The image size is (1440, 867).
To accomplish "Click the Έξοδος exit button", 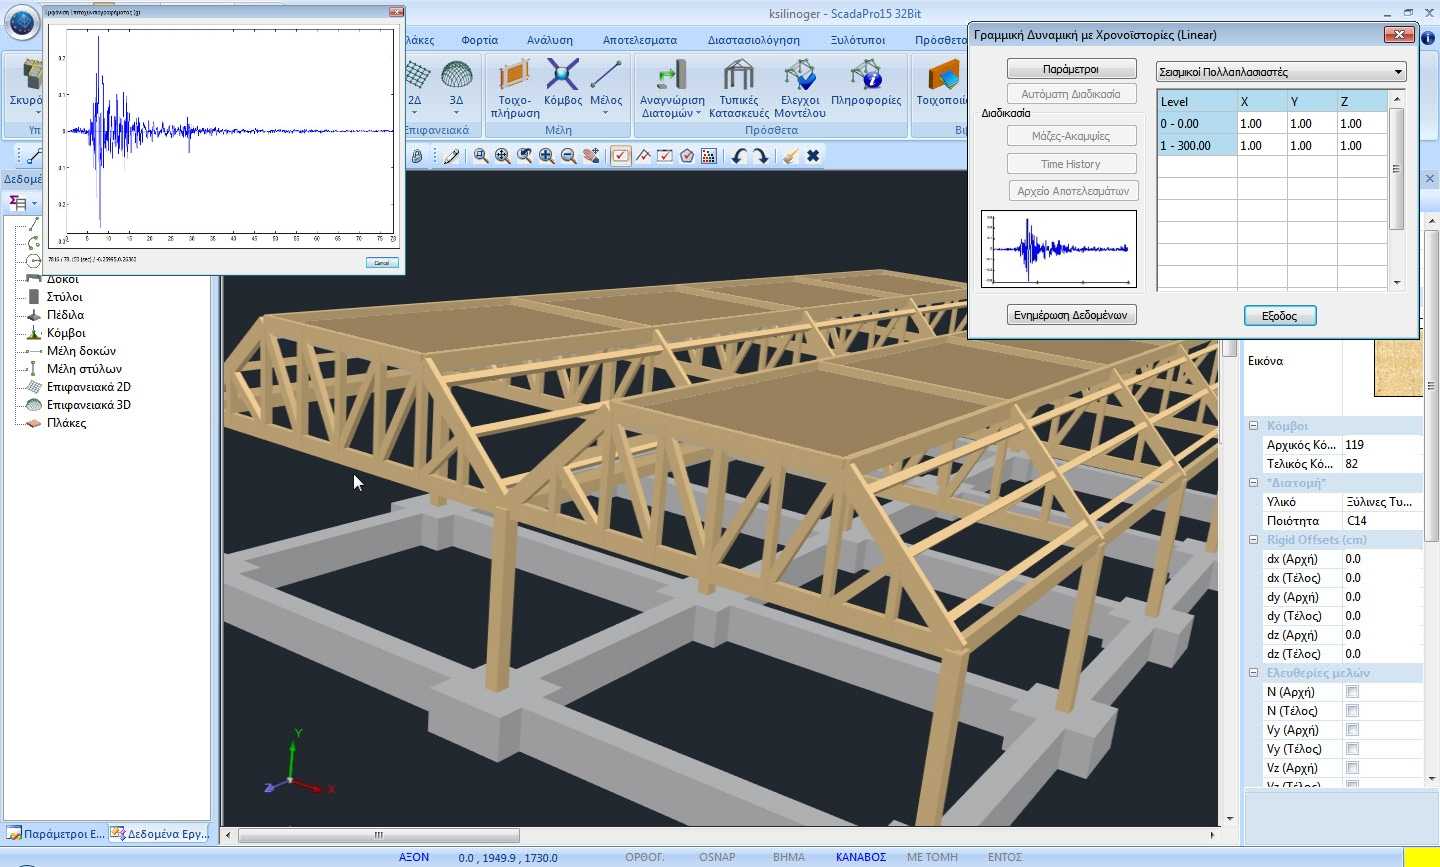I will pos(1280,316).
